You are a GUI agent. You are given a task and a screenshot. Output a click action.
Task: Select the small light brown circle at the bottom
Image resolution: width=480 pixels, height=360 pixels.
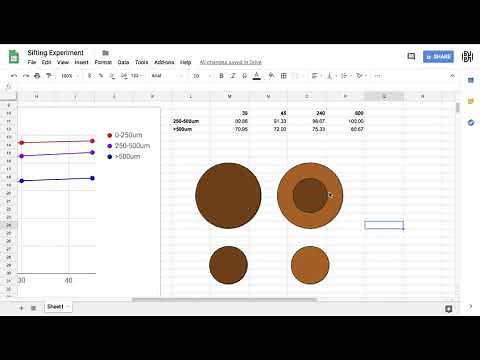click(x=310, y=265)
